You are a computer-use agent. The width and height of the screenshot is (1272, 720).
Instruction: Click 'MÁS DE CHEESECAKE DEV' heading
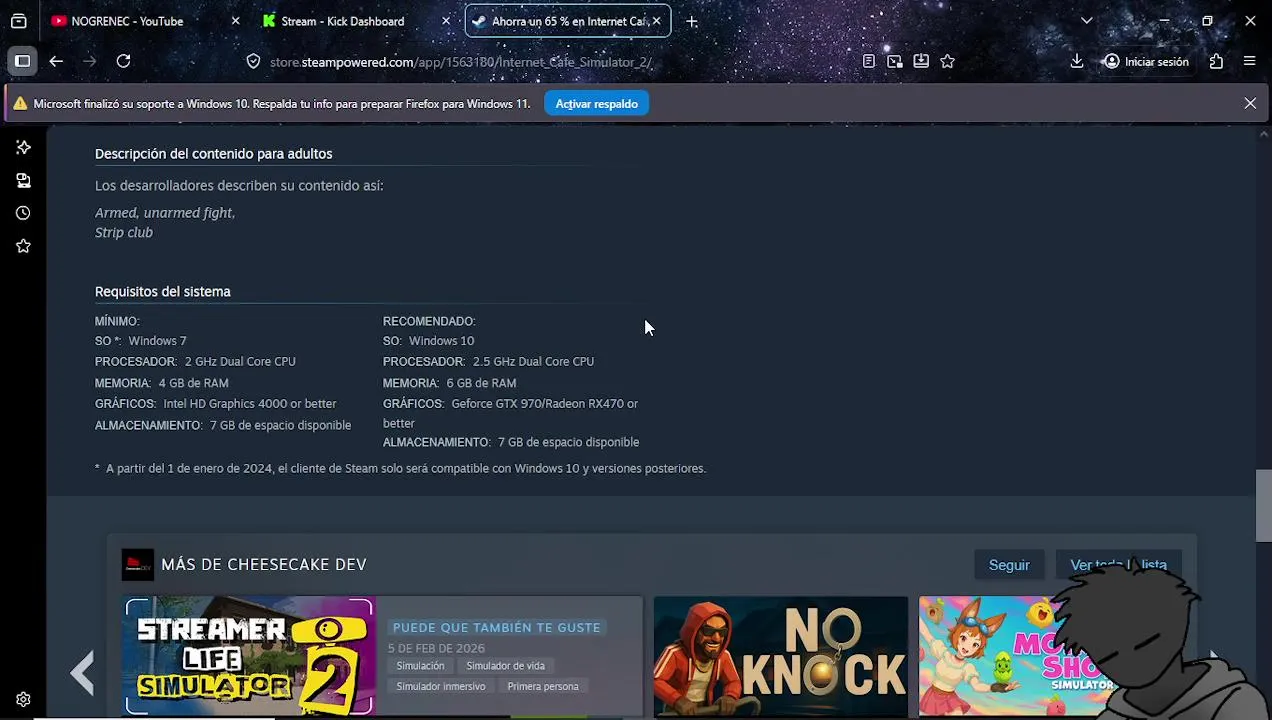[x=264, y=565]
